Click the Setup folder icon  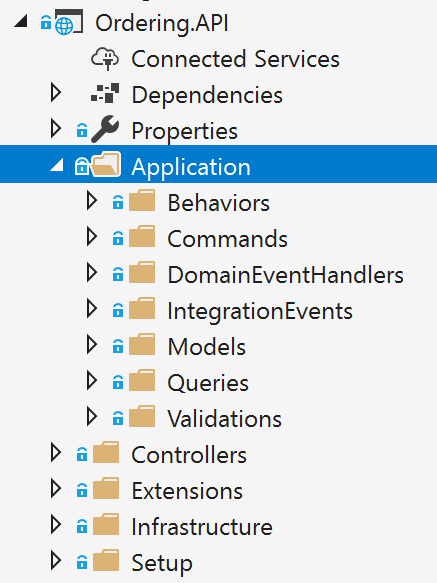click(x=106, y=560)
